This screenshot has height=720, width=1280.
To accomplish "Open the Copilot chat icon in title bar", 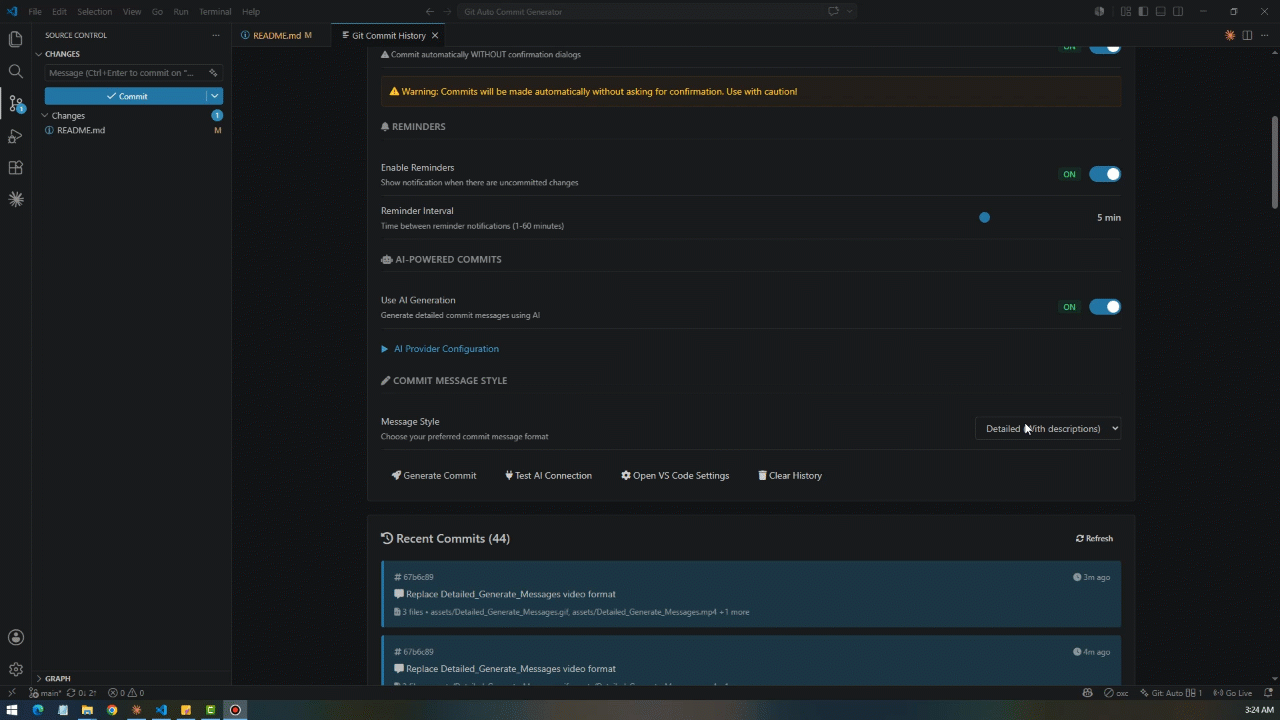I will pos(833,11).
